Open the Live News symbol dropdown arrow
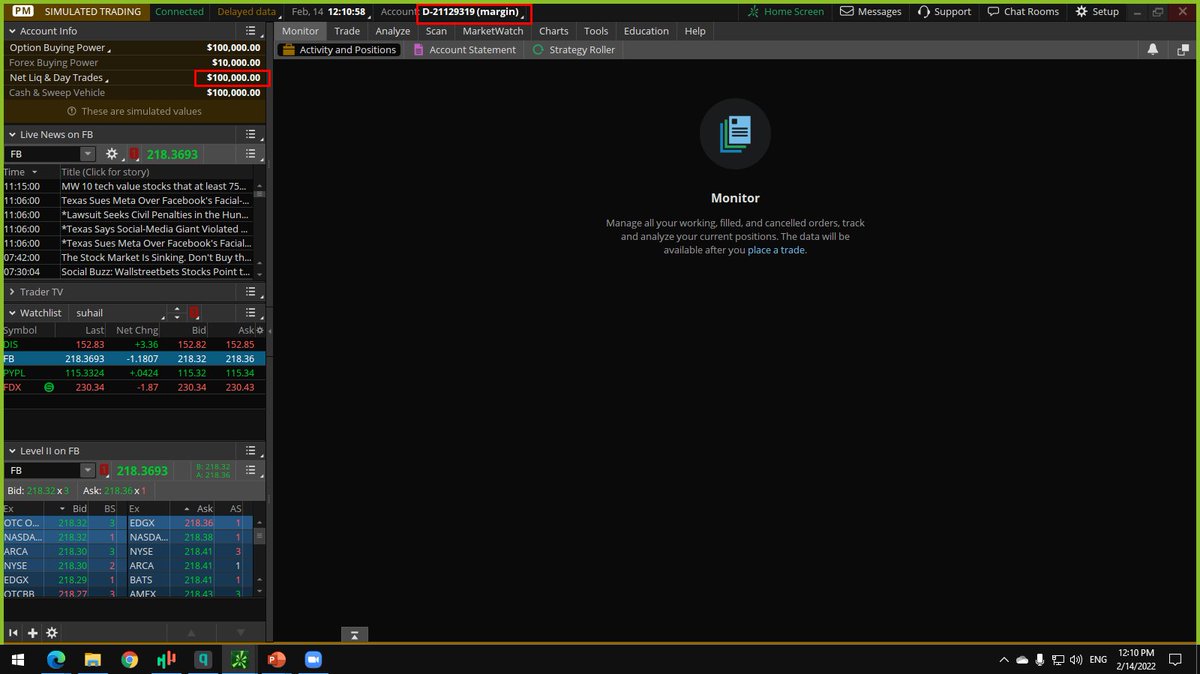Image resolution: width=1200 pixels, height=674 pixels. [x=88, y=154]
